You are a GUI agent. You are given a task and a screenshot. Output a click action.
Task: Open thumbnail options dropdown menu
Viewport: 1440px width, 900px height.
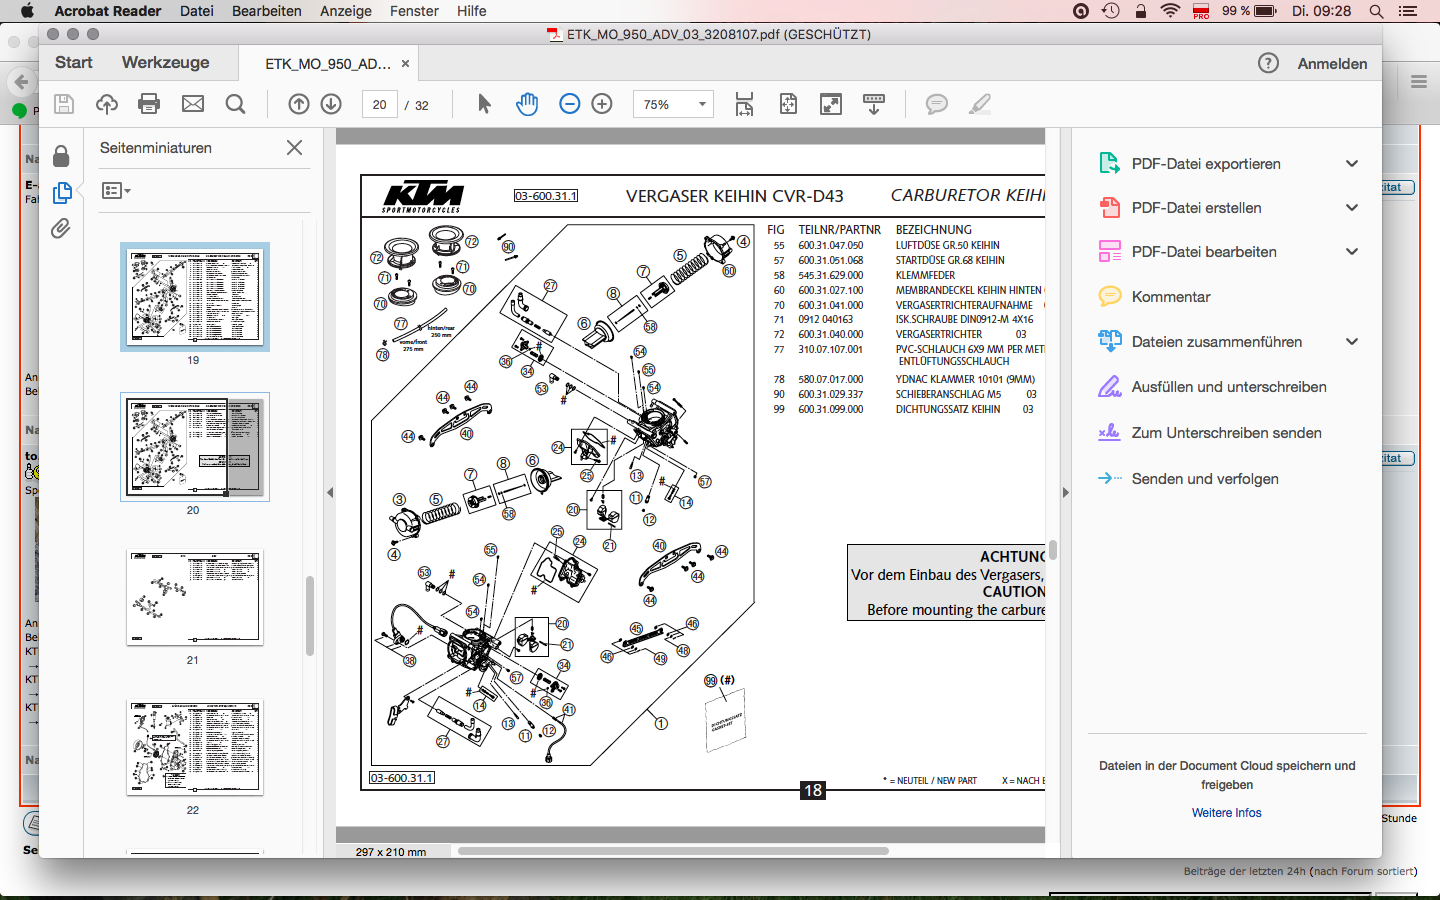(116, 190)
